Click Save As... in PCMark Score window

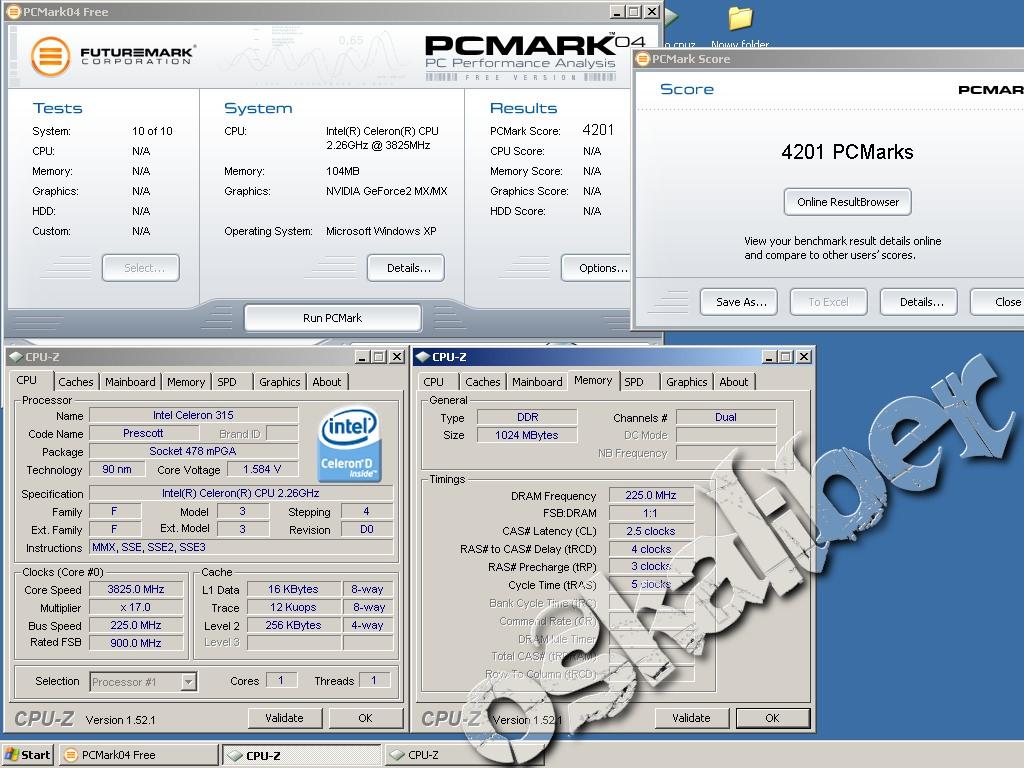pyautogui.click(x=739, y=302)
